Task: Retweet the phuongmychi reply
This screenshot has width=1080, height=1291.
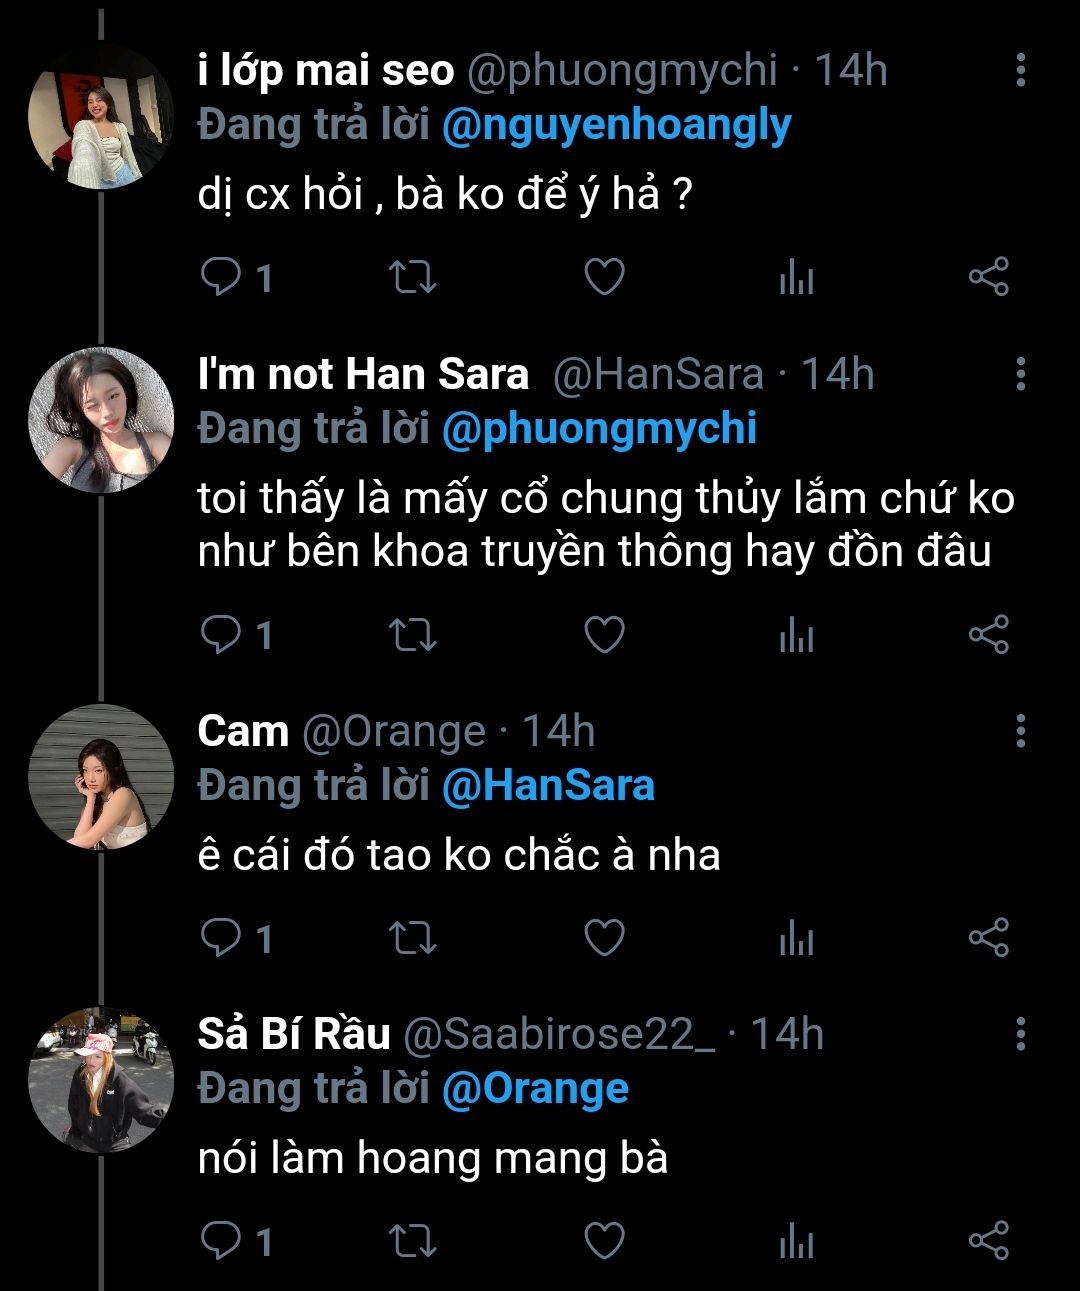Action: (x=412, y=277)
